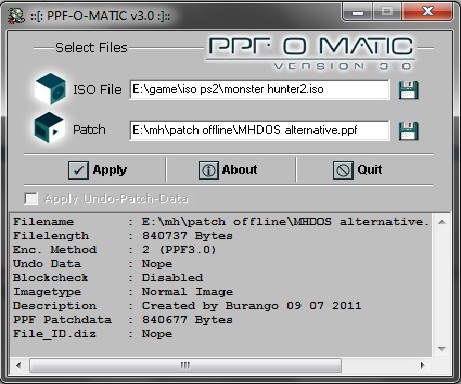Focus the ISO File path field
Screen dimensions: 461x384
[x=259, y=89]
